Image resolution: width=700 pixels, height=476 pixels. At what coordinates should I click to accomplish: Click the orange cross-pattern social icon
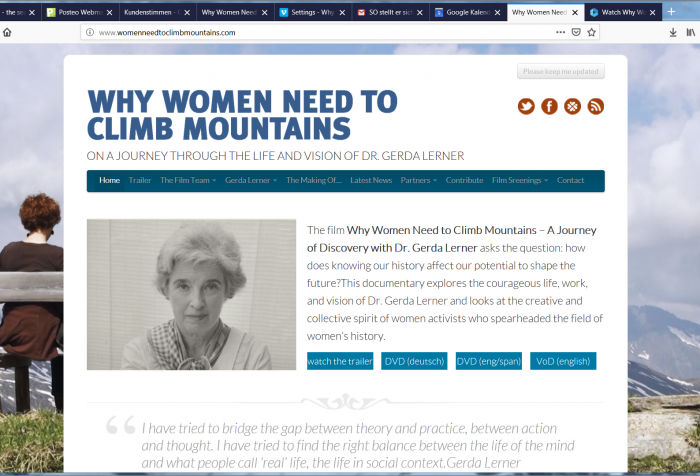click(572, 106)
